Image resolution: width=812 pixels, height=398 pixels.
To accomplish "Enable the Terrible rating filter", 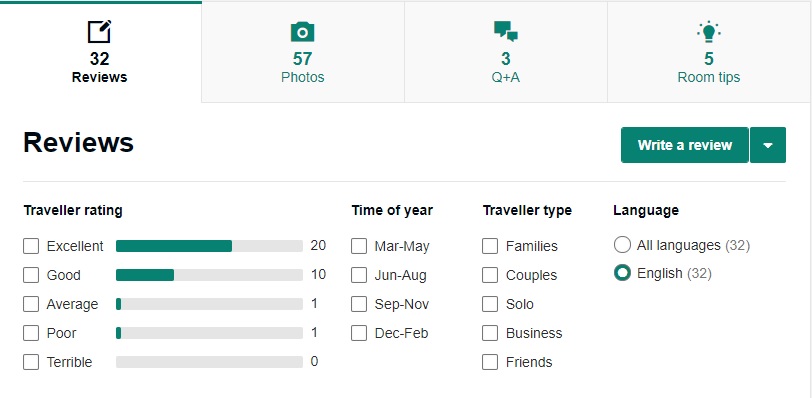I will coord(31,362).
